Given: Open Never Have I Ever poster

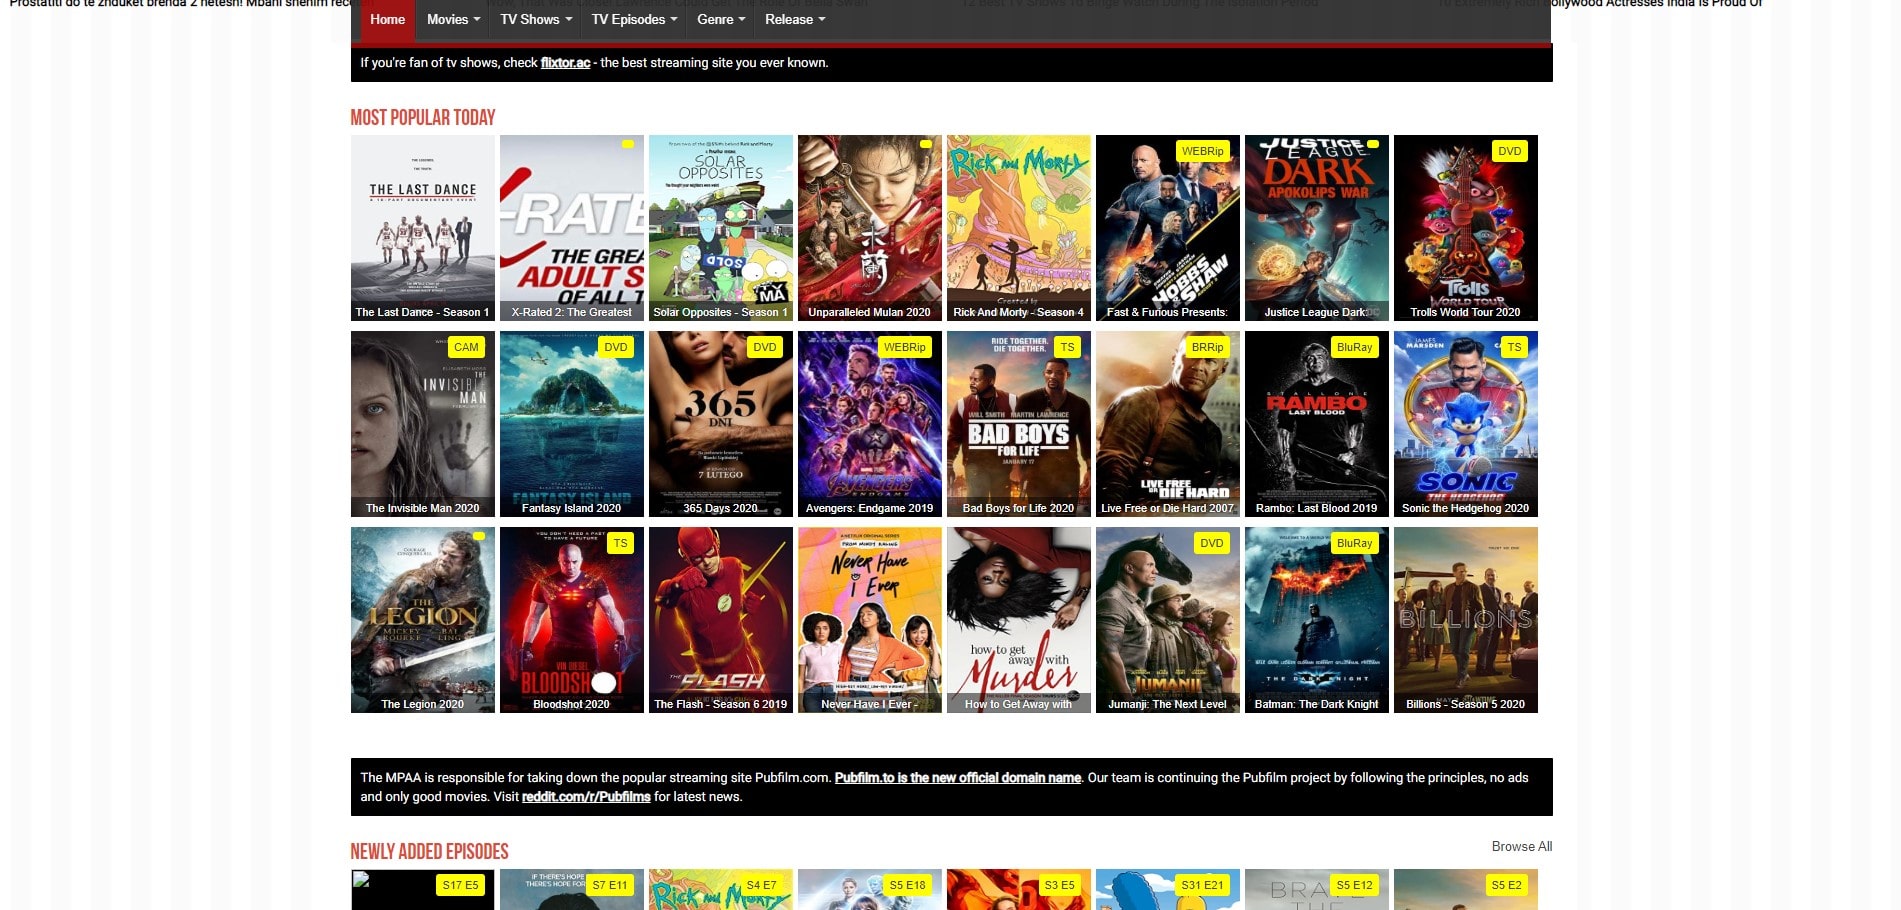Looking at the screenshot, I should (870, 620).
